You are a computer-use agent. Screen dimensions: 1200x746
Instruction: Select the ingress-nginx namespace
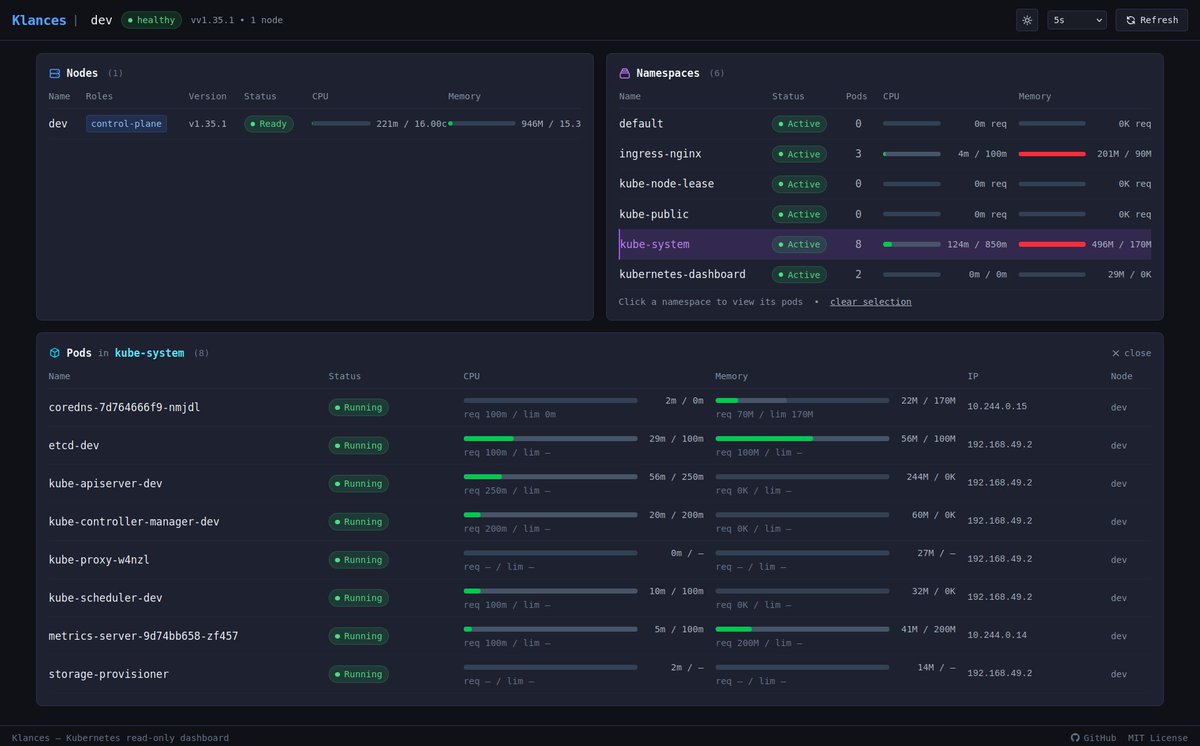pyautogui.click(x=885, y=154)
